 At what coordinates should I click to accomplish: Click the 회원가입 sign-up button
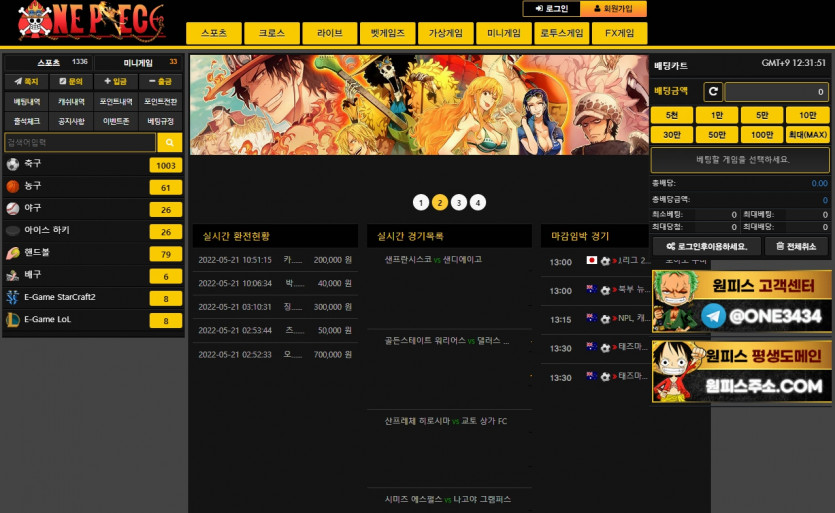tap(613, 9)
